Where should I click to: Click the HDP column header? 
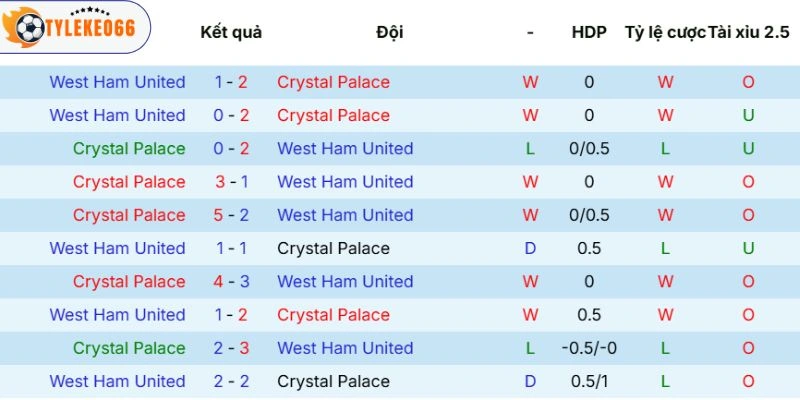[x=589, y=32]
